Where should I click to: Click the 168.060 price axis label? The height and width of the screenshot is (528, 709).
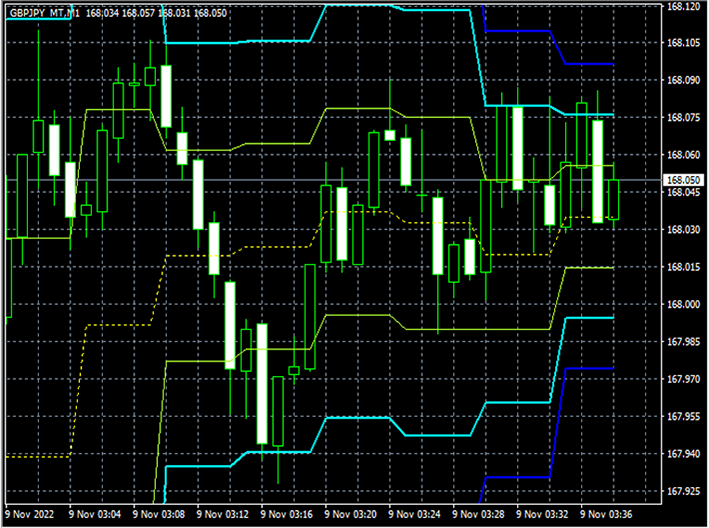pyautogui.click(x=683, y=155)
